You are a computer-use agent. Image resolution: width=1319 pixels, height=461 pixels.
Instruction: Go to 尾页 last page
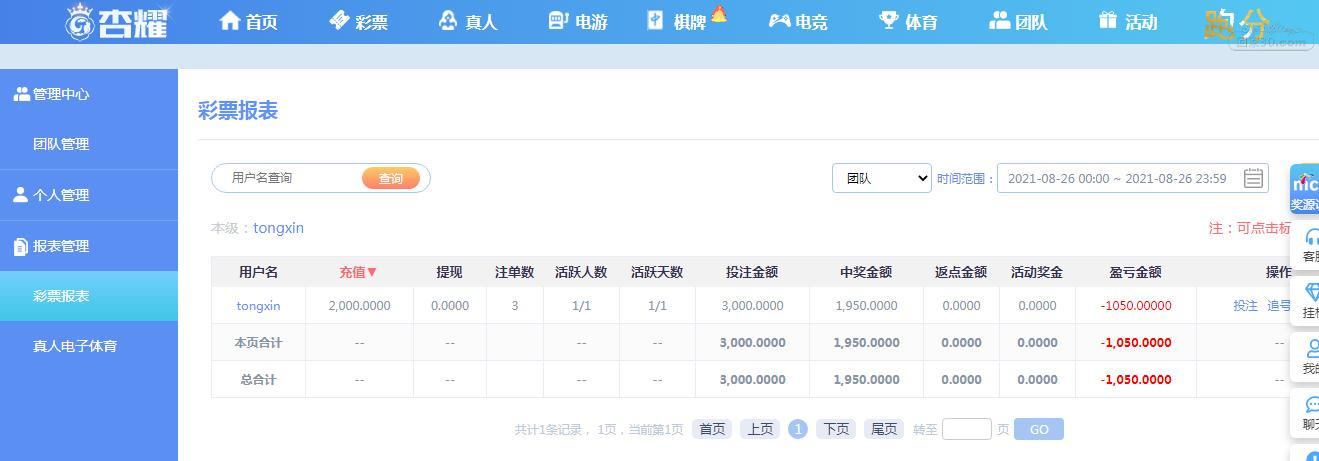(x=884, y=429)
